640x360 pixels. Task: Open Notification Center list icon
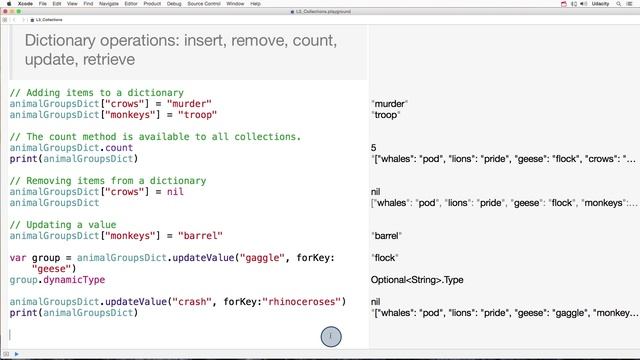point(630,4)
